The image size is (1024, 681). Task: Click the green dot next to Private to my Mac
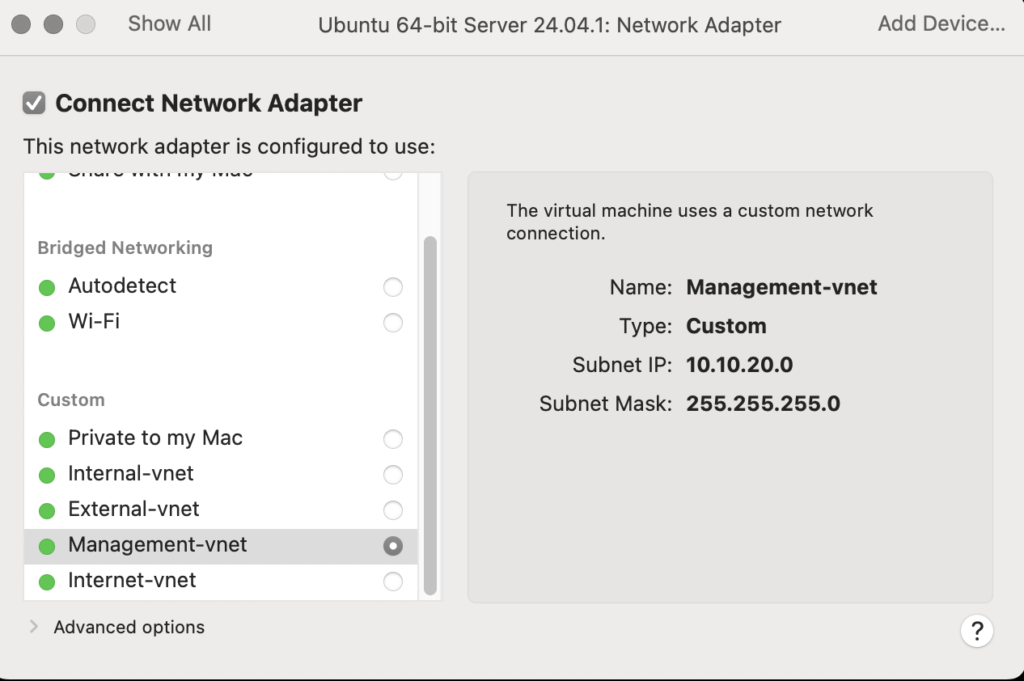click(47, 438)
